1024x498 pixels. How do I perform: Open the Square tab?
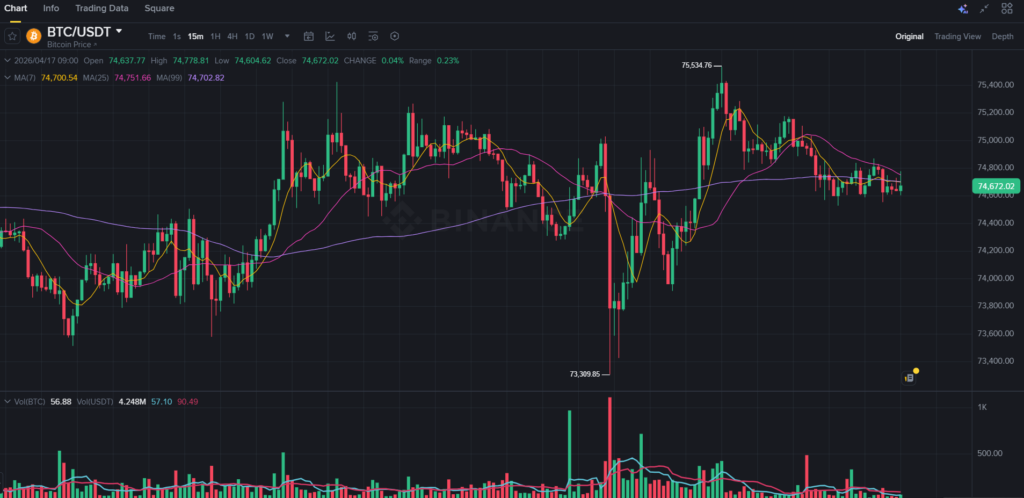[159, 8]
